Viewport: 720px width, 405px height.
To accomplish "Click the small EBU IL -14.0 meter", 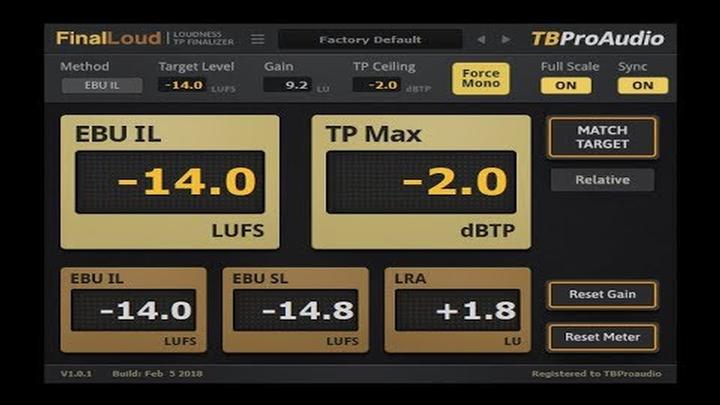I will [134, 310].
